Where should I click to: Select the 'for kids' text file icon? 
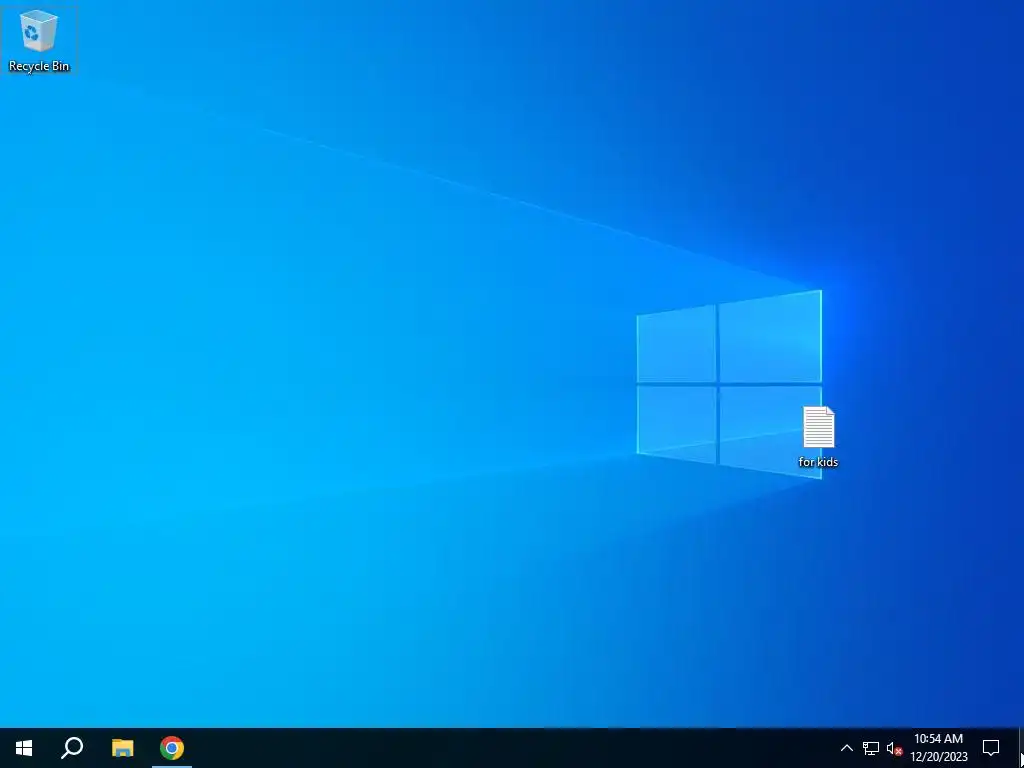818,436
